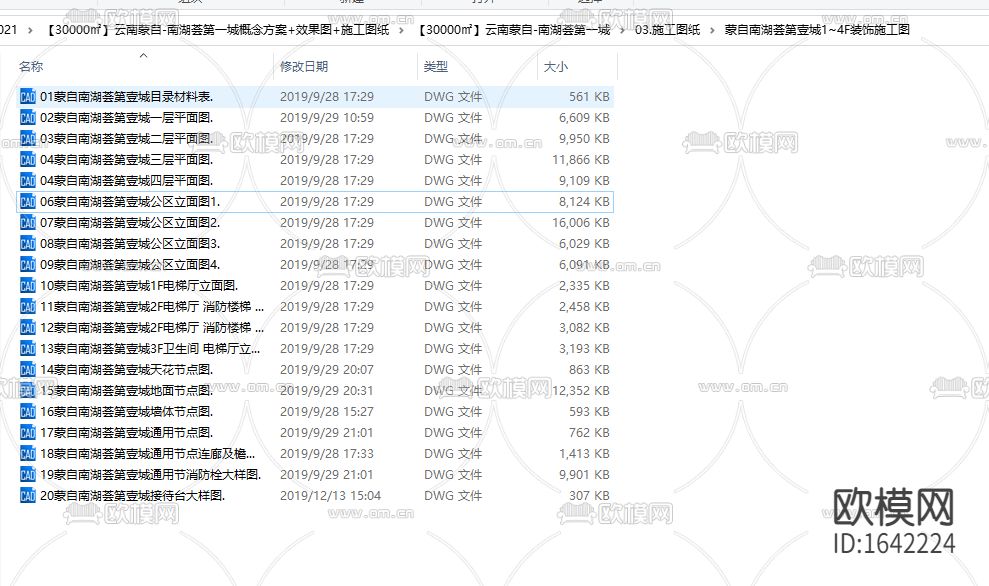Image resolution: width=989 pixels, height=586 pixels.
Task: Navigate to 03.施工图纸 in the breadcrumb path
Action: pos(668,29)
